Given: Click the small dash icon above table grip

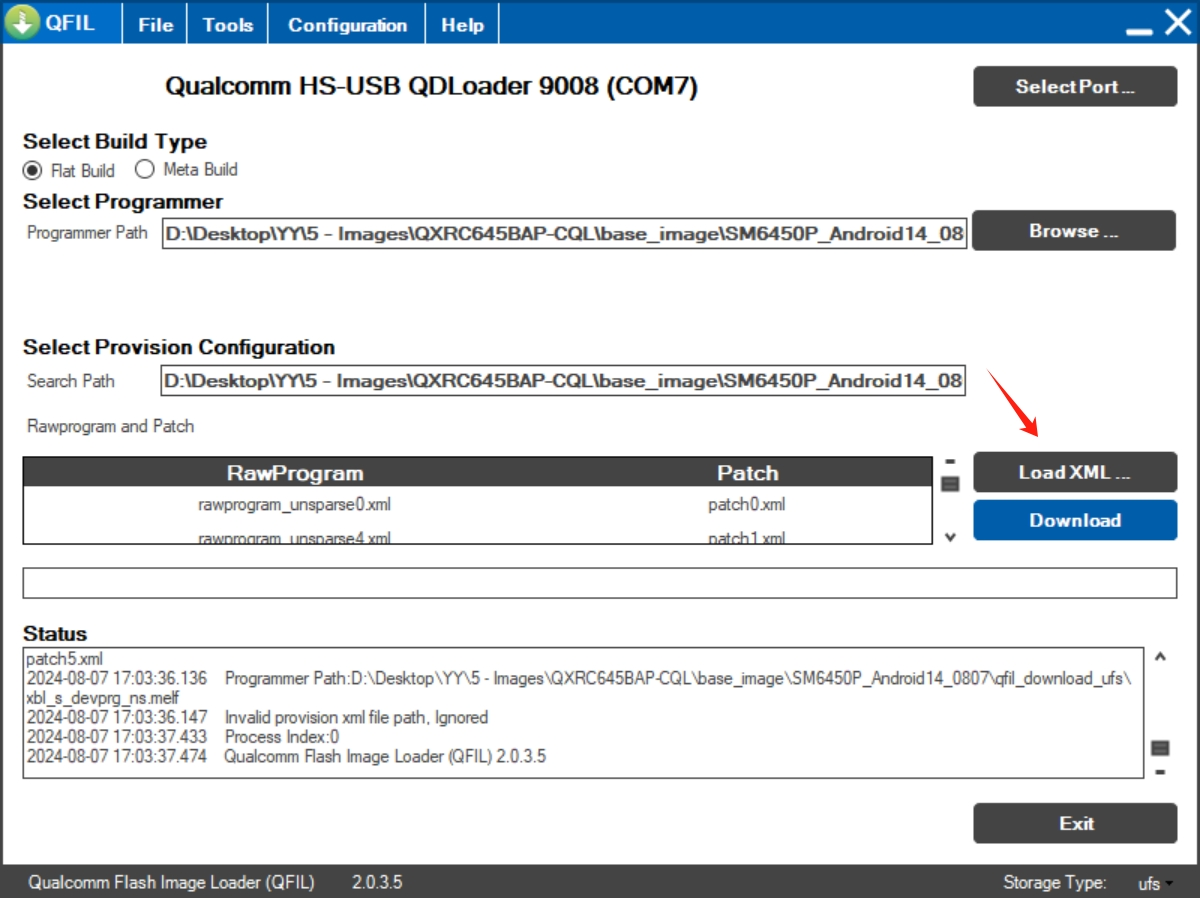Looking at the screenshot, I should pyautogui.click(x=950, y=461).
